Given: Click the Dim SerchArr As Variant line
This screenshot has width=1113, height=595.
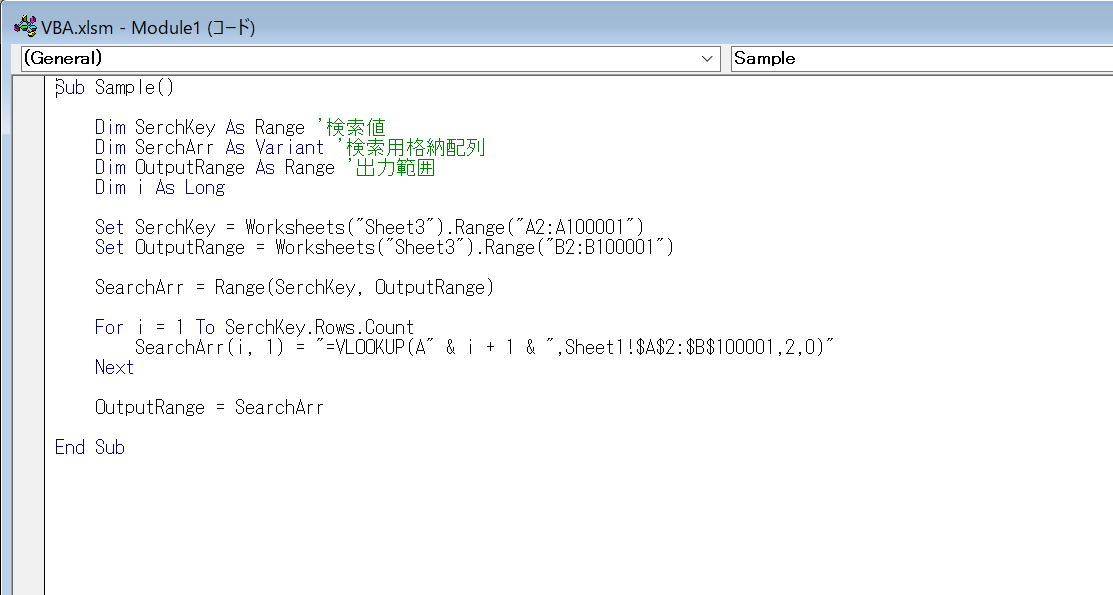Looking at the screenshot, I should click(x=290, y=148).
